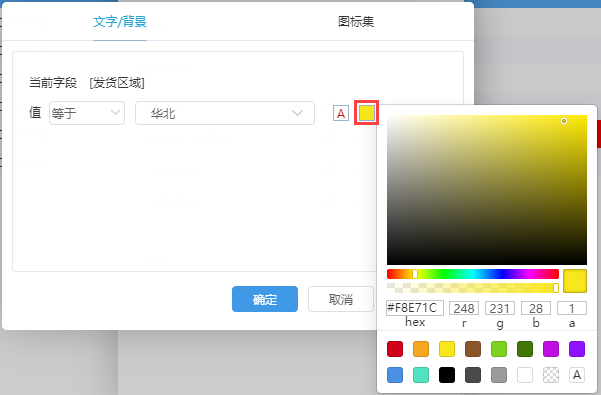Image resolution: width=601 pixels, height=395 pixels.
Task: Pick the transparent checkered preset swatch
Action: click(551, 375)
